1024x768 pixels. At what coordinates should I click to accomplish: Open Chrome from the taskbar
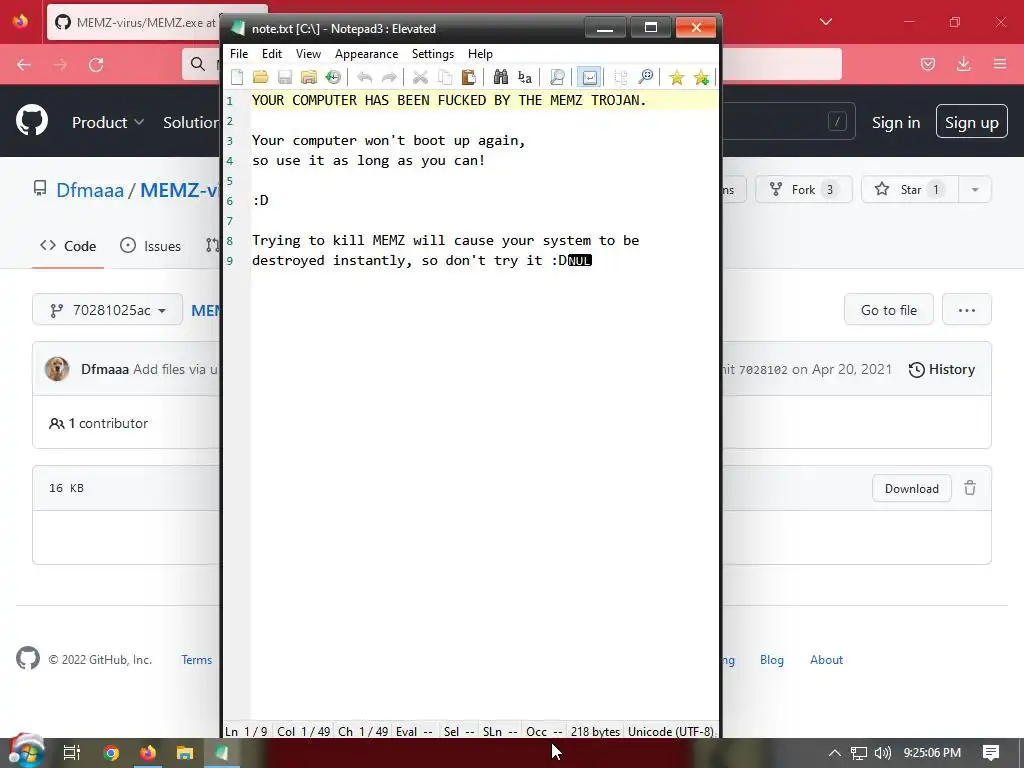[111, 753]
